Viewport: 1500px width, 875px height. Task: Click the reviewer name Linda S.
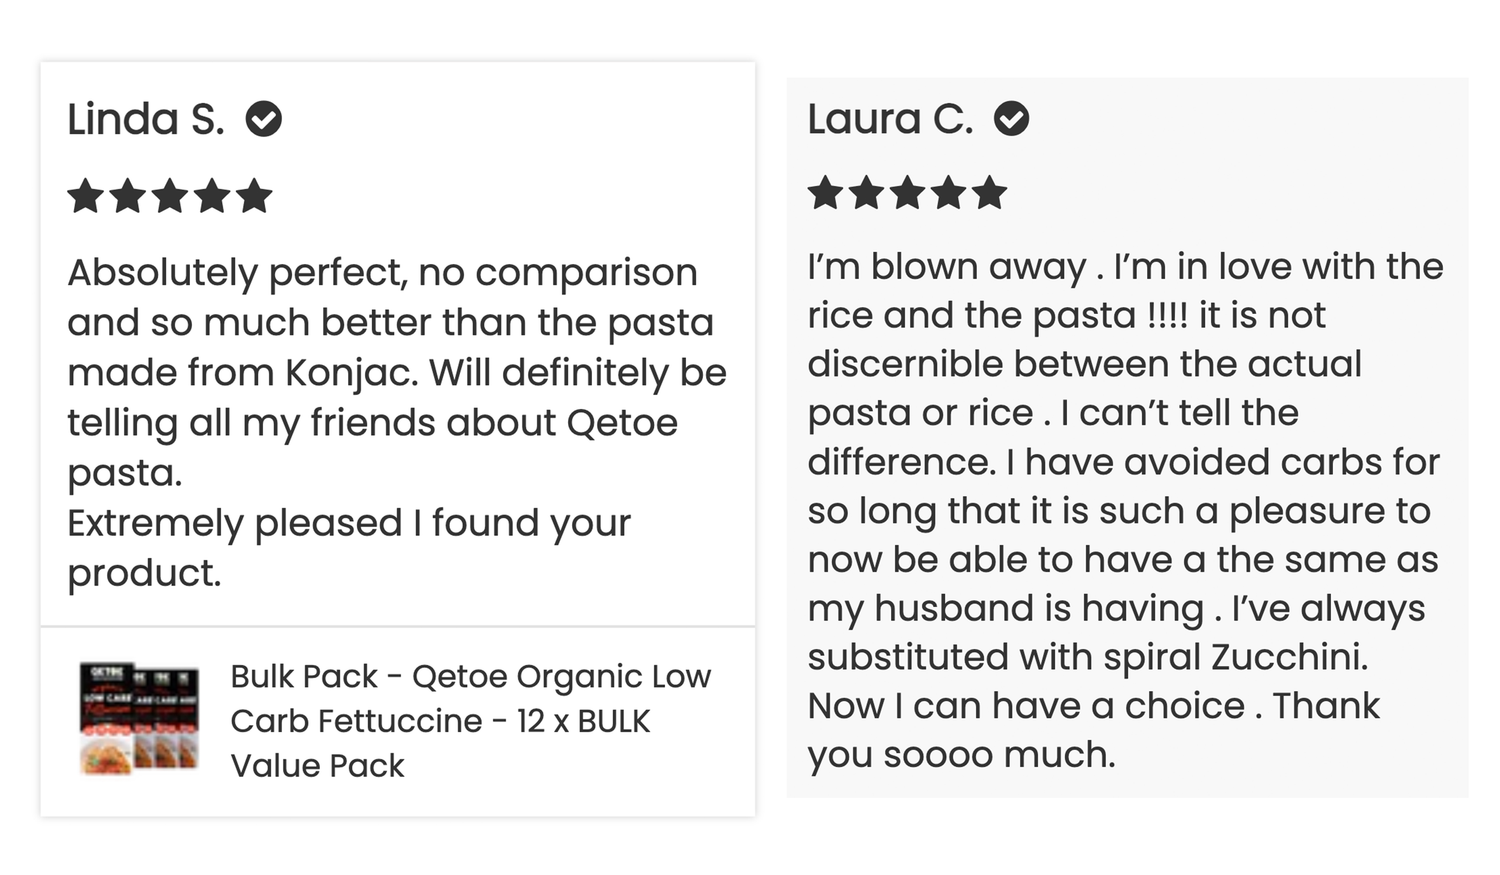tap(146, 119)
